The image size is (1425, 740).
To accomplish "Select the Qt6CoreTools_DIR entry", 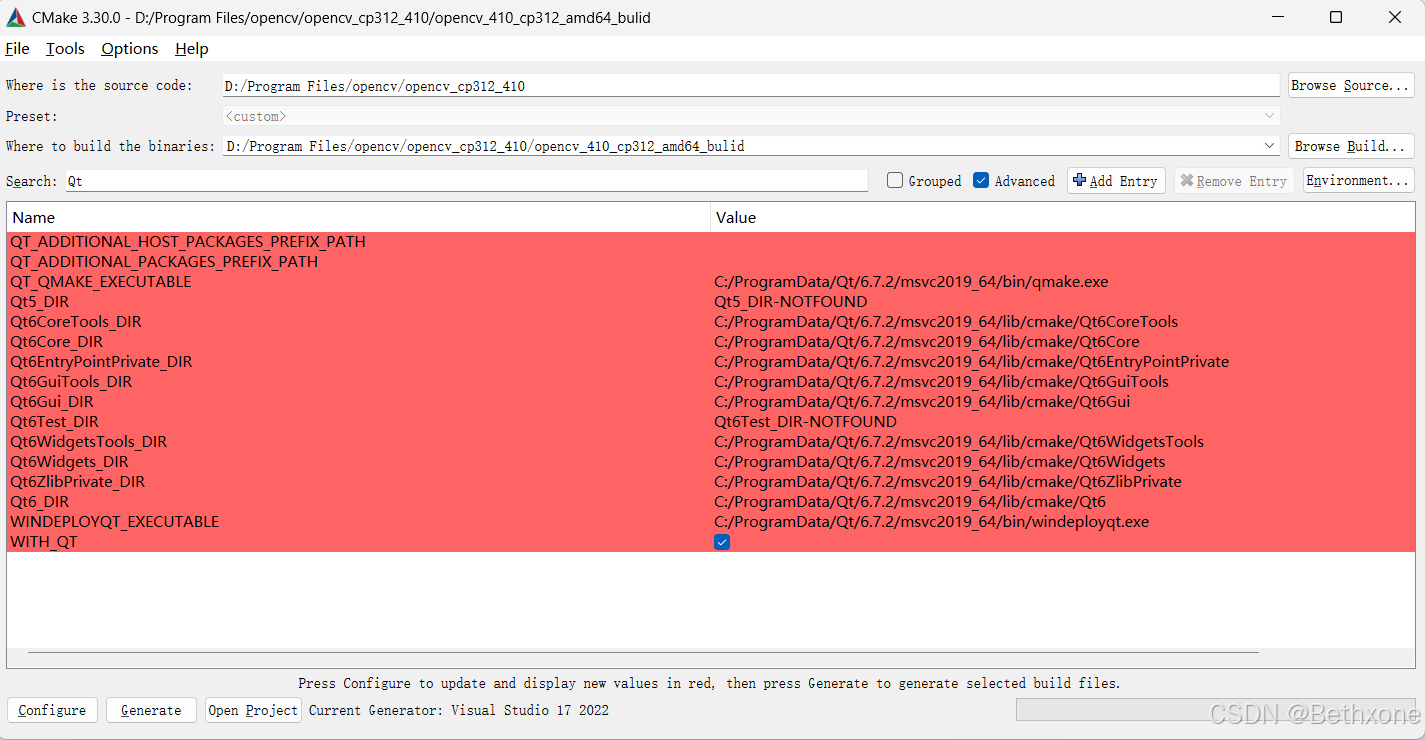I will tap(76, 322).
